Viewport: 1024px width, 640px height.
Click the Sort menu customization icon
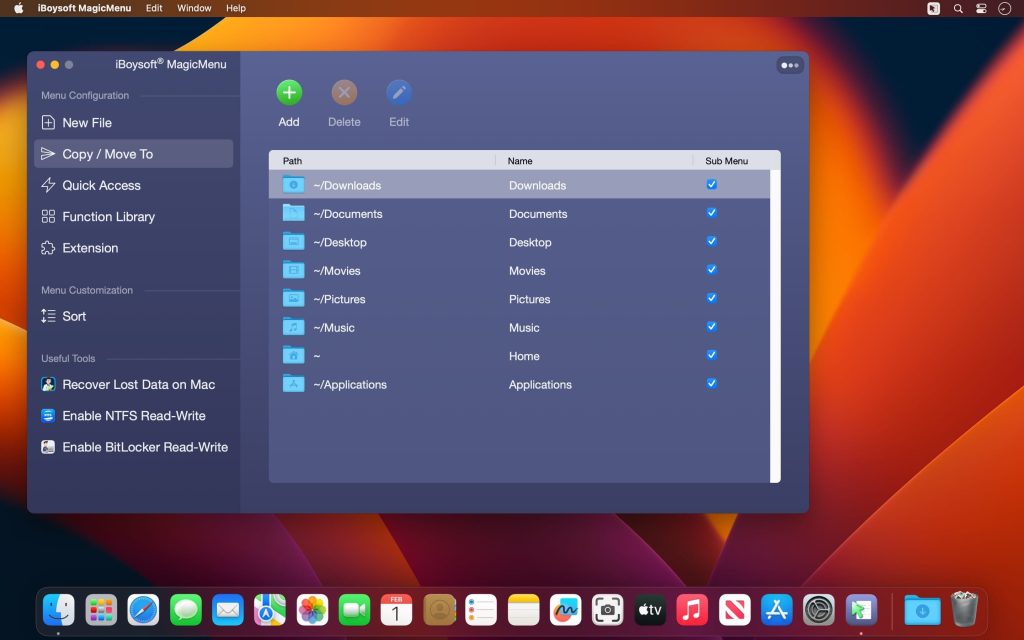pos(46,316)
